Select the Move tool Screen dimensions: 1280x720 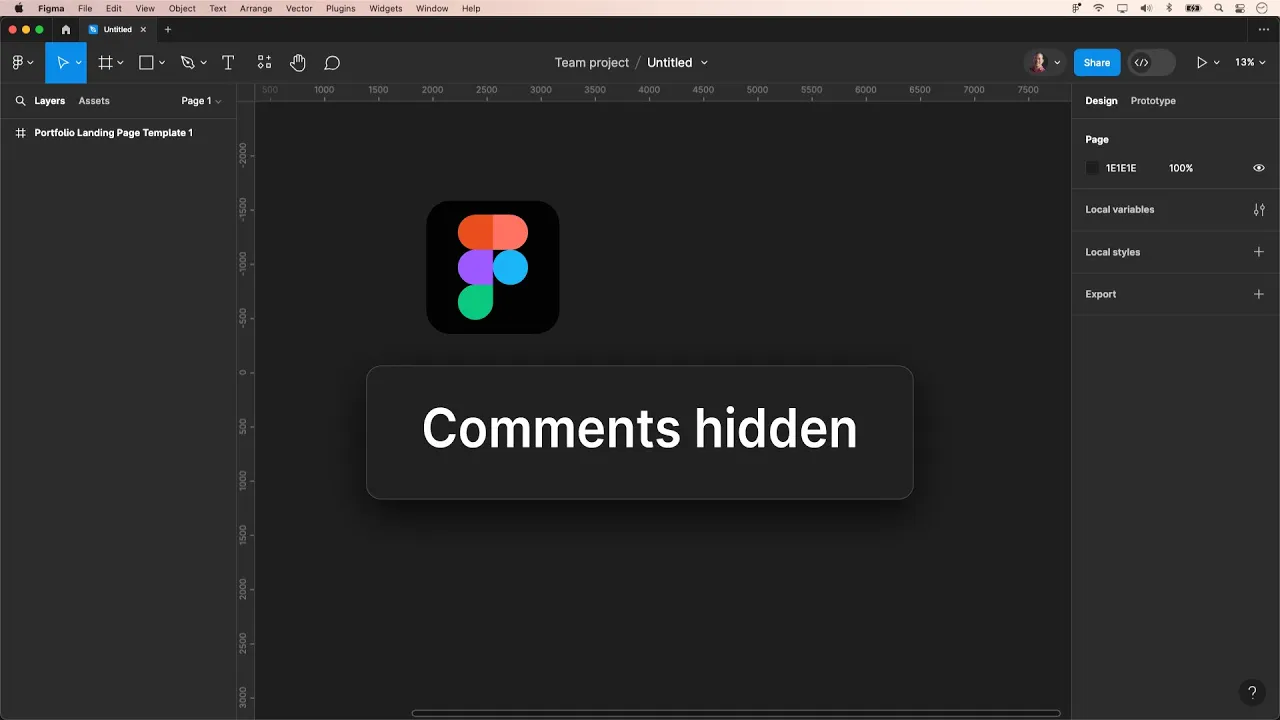[62, 63]
